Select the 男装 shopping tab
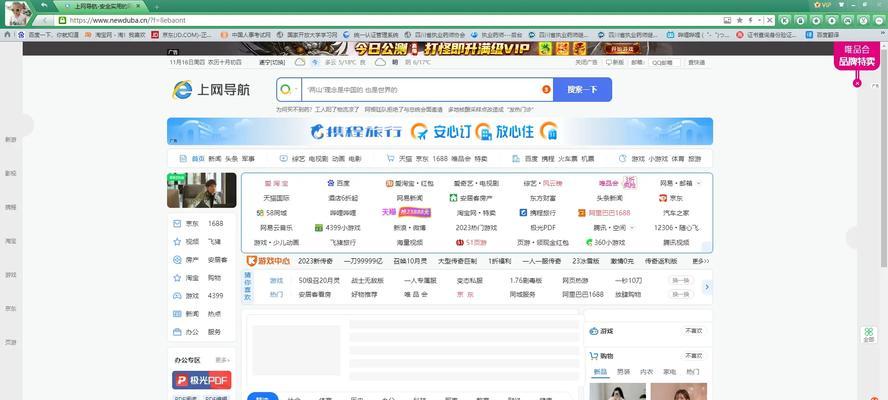Image resolution: width=888 pixels, height=400 pixels. (624, 372)
